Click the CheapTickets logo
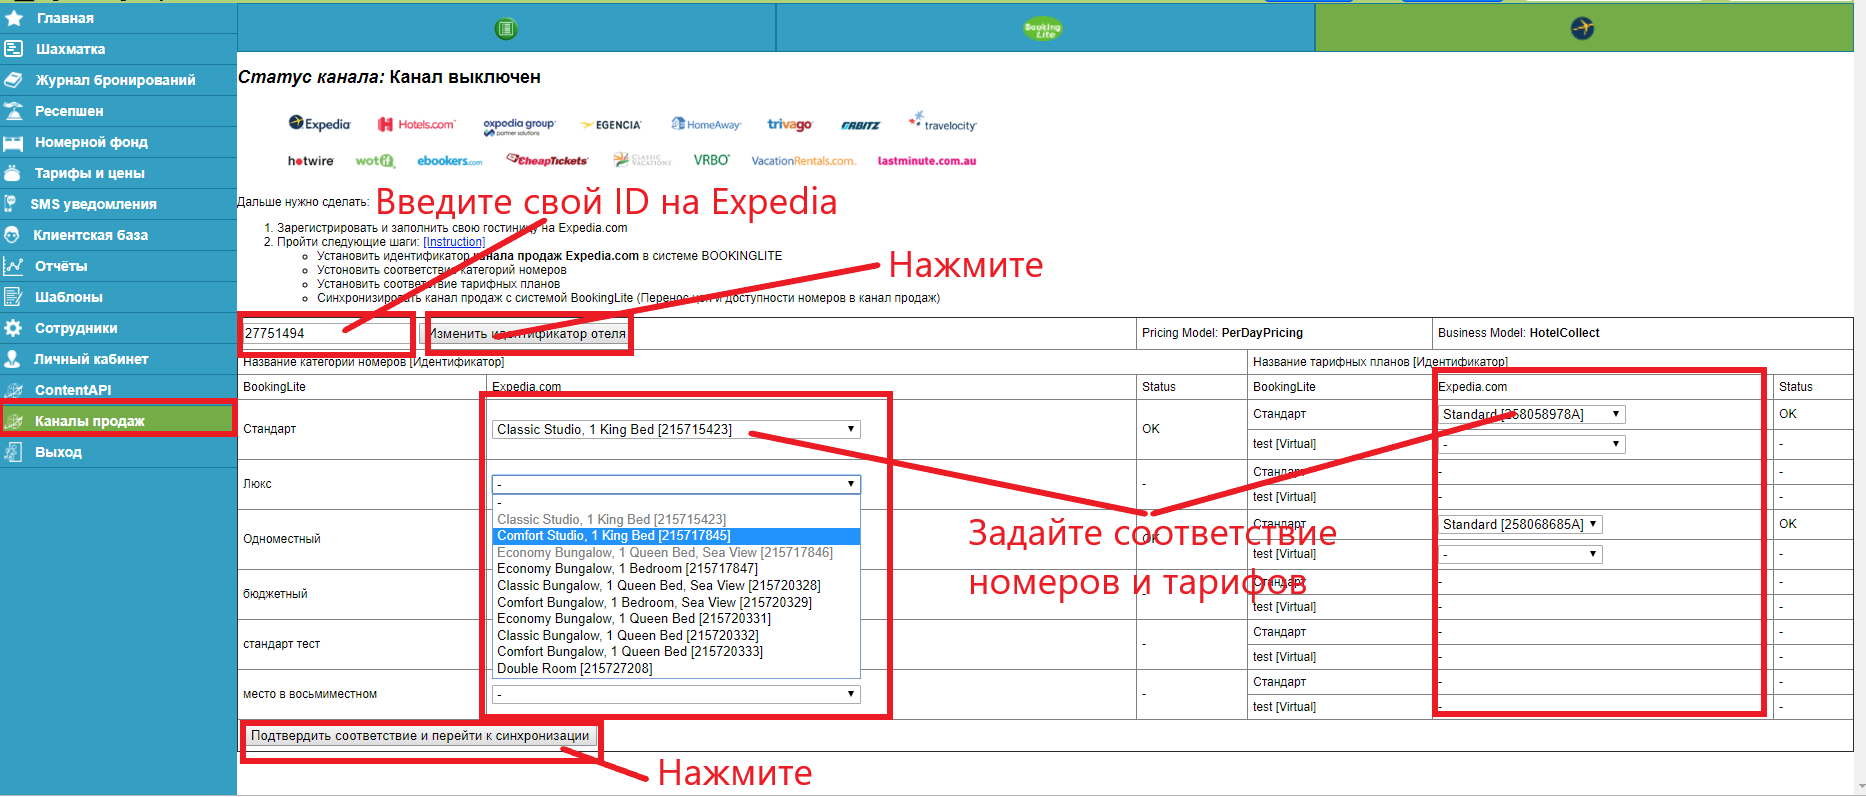Image resolution: width=1866 pixels, height=797 pixels. (547, 160)
